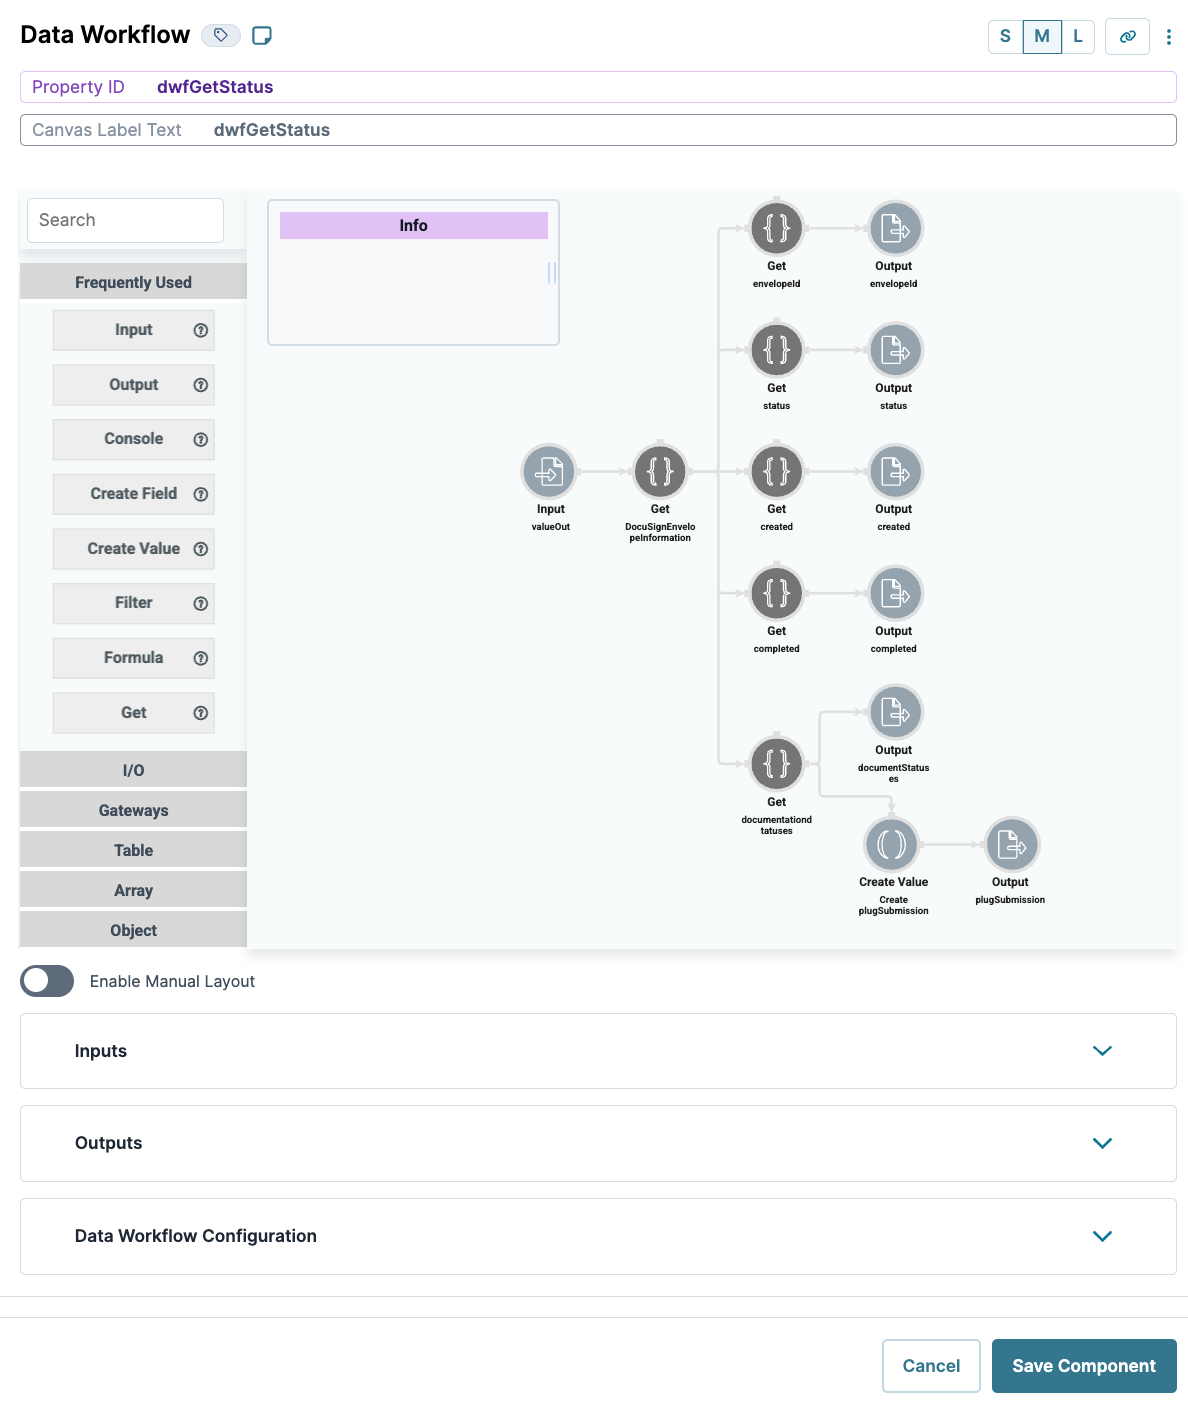Image resolution: width=1188 pixels, height=1402 pixels.
Task: Click the Save Component button
Action: pyautogui.click(x=1084, y=1365)
